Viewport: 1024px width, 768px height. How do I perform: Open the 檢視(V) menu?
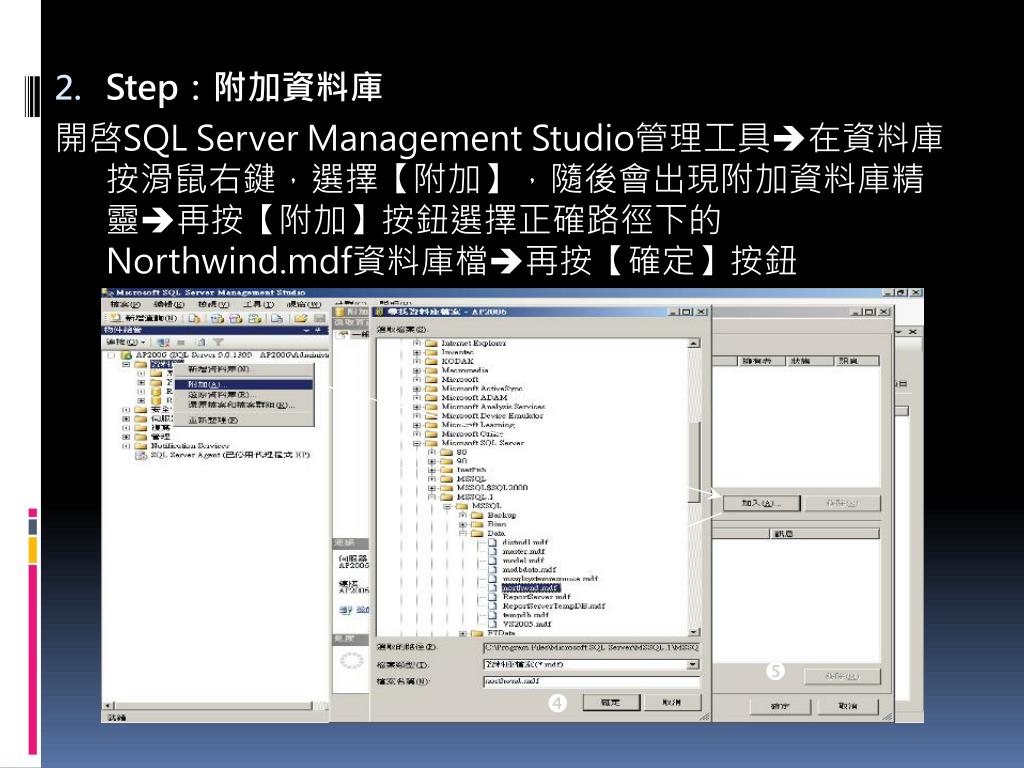[214, 304]
